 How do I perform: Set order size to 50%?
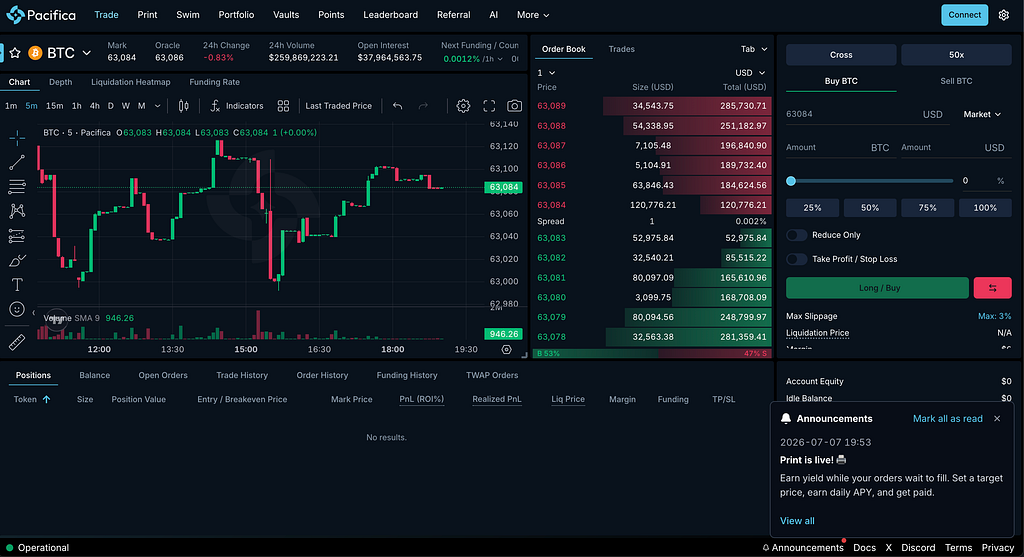coord(870,208)
